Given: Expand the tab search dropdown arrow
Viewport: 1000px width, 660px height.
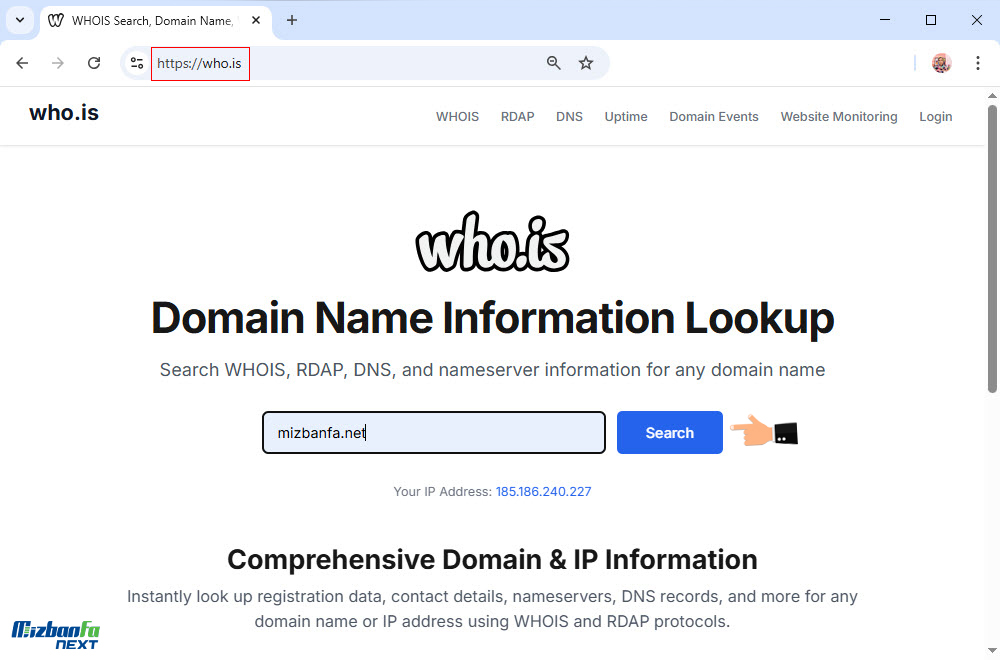Looking at the screenshot, I should [x=19, y=20].
